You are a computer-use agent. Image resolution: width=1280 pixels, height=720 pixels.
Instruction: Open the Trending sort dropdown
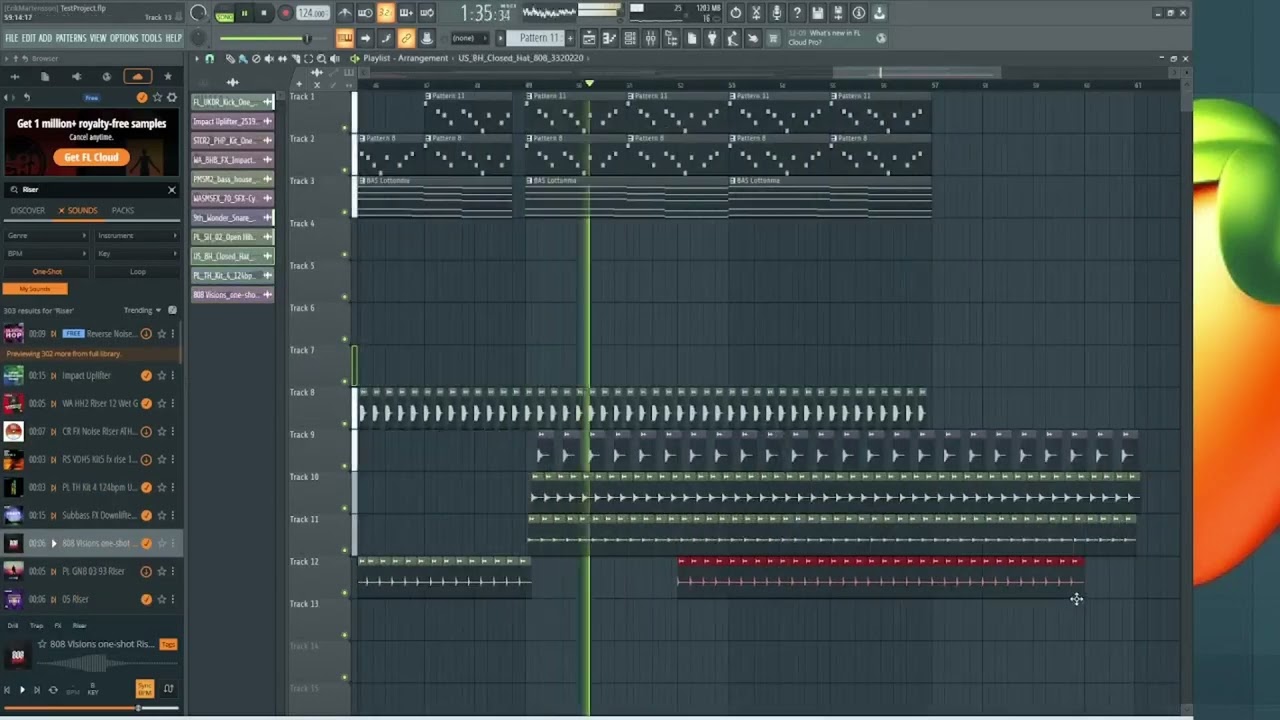[142, 310]
